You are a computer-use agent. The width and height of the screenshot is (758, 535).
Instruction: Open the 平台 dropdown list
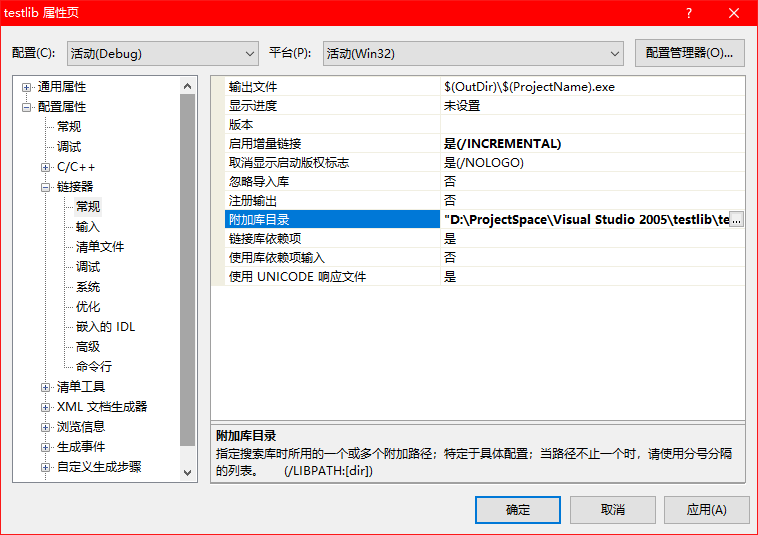472,53
